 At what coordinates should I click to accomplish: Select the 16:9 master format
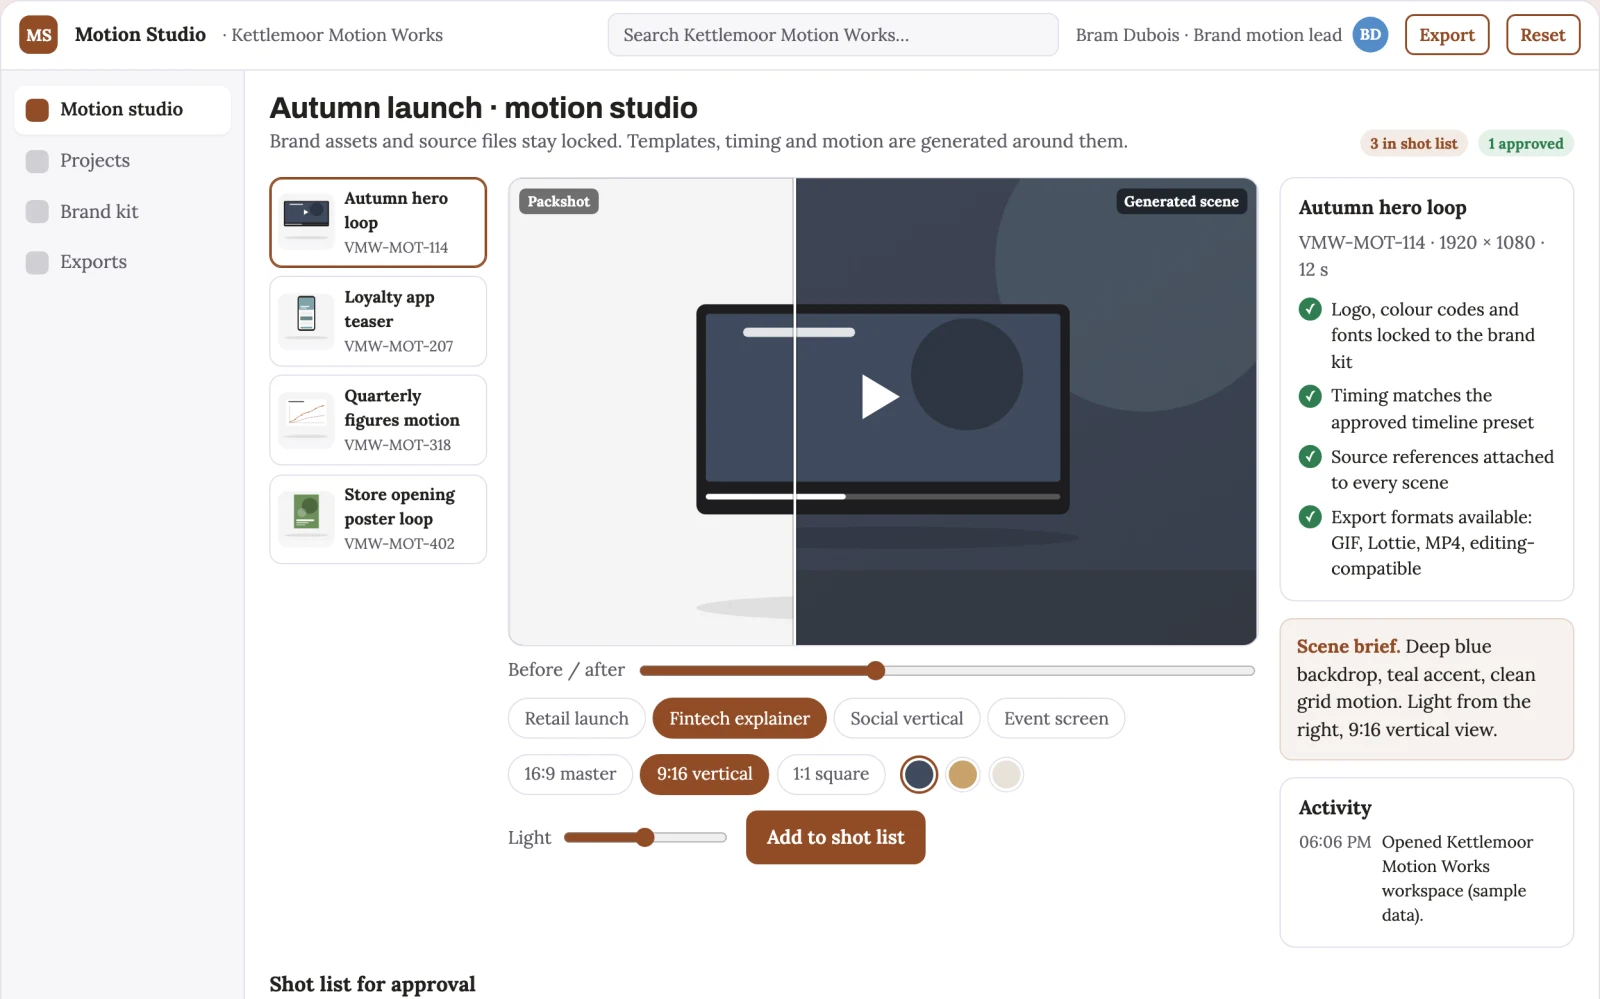click(570, 774)
